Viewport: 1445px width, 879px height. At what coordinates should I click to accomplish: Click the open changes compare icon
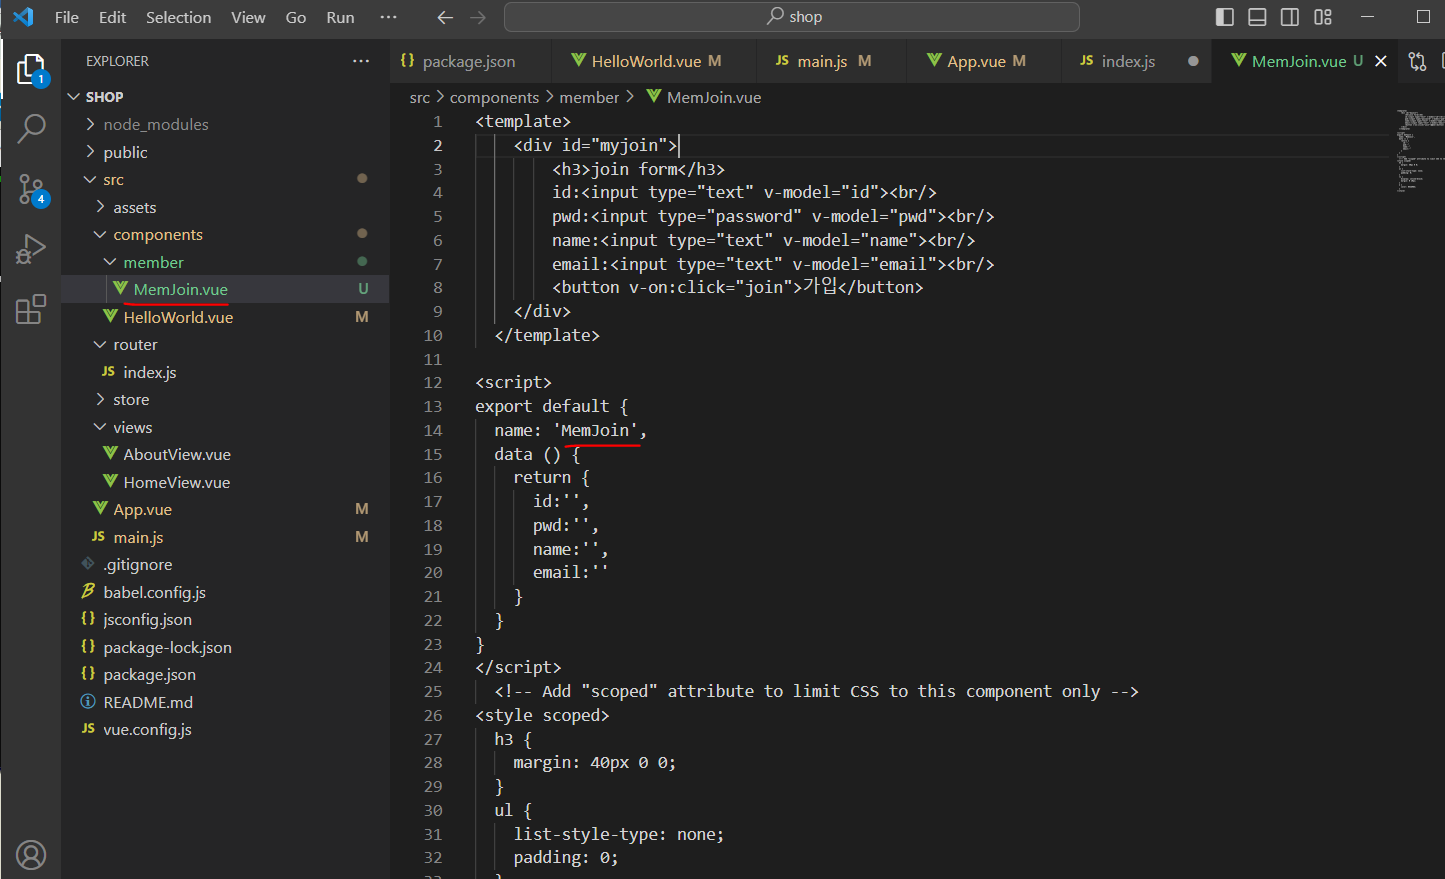pos(1417,61)
